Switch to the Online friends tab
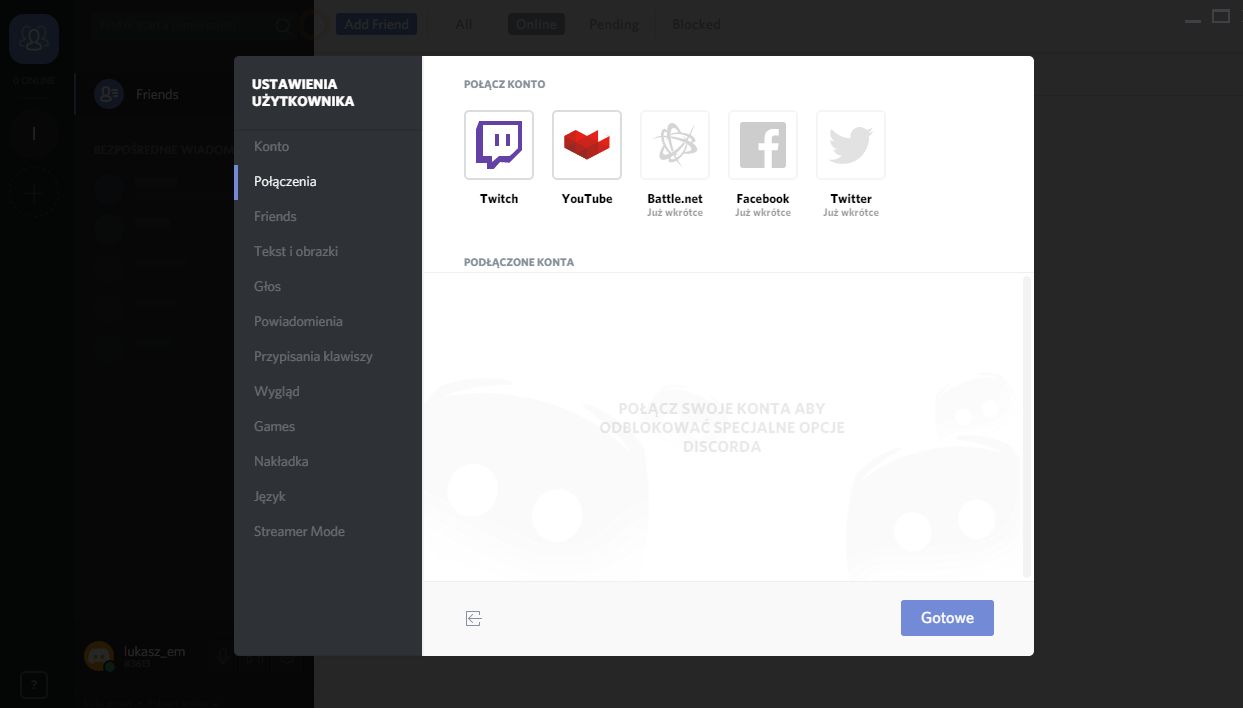The width and height of the screenshot is (1243, 708). click(536, 24)
